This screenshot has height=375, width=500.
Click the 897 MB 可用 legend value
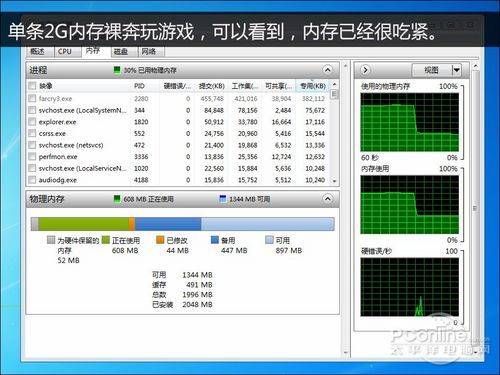tap(289, 250)
